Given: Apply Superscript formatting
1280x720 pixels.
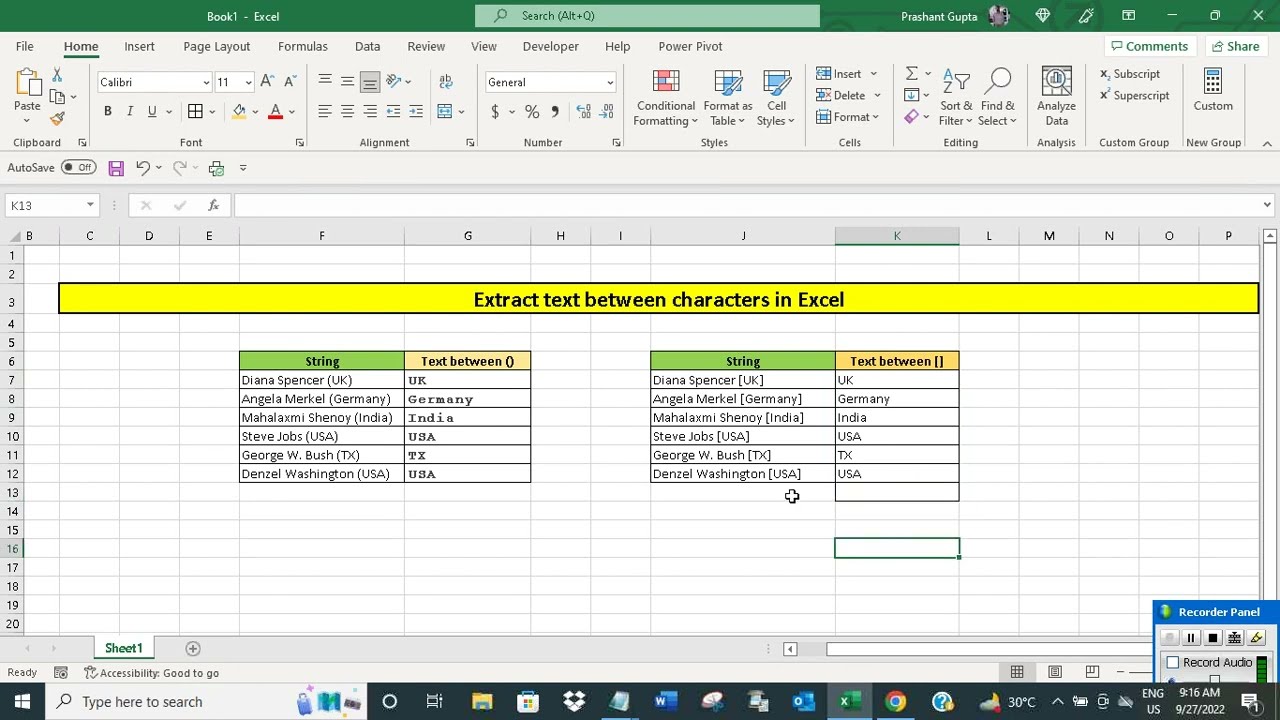Looking at the screenshot, I should point(1134,96).
